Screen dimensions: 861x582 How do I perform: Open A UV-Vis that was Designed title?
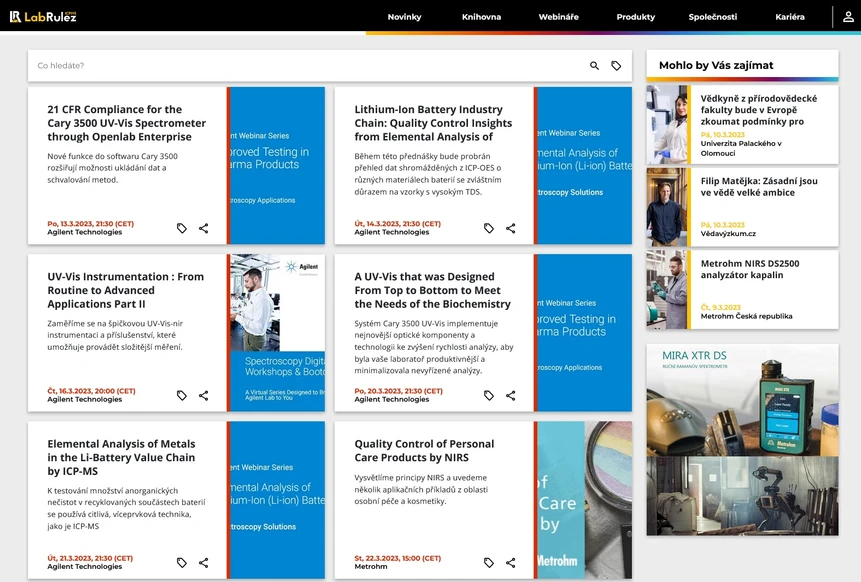(x=432, y=290)
